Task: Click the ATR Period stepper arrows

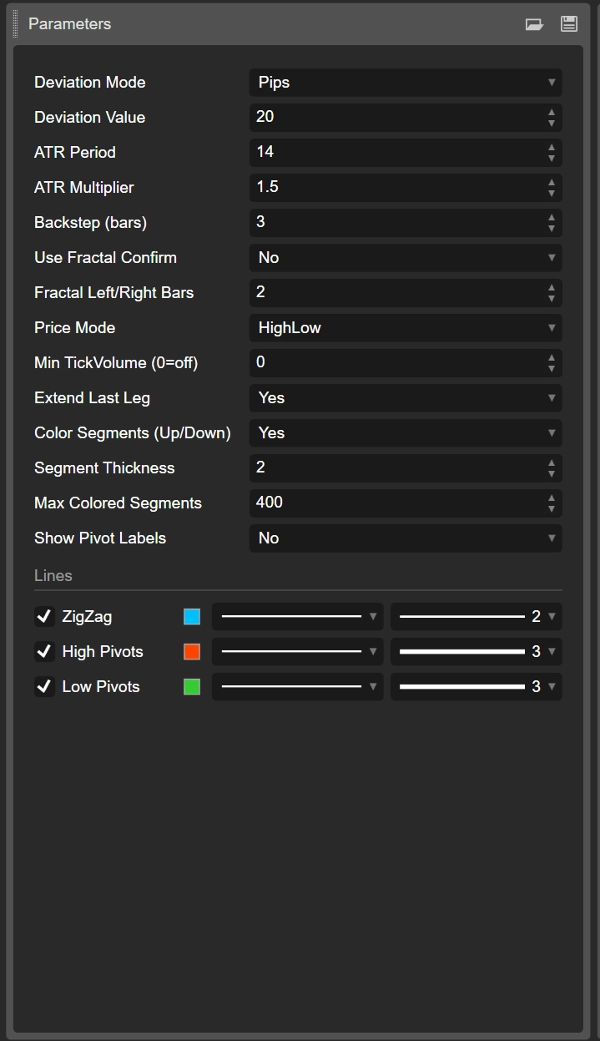Action: tap(551, 152)
